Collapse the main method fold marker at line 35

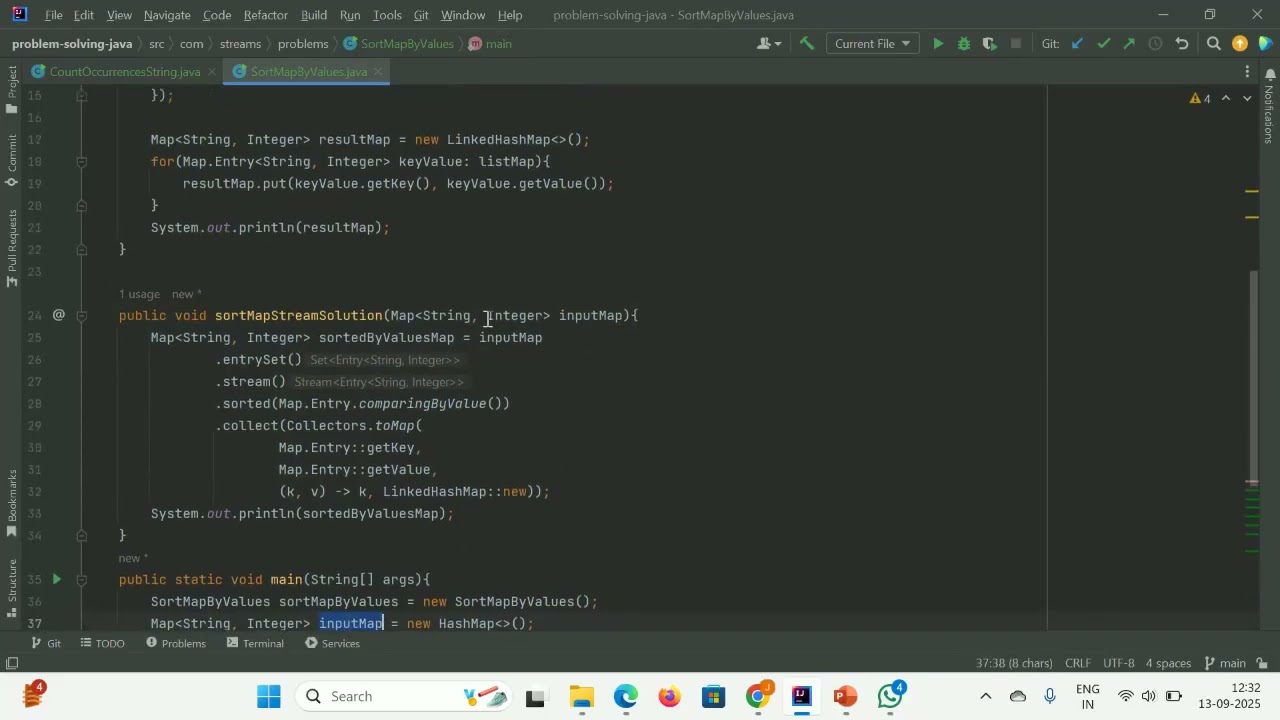82,579
